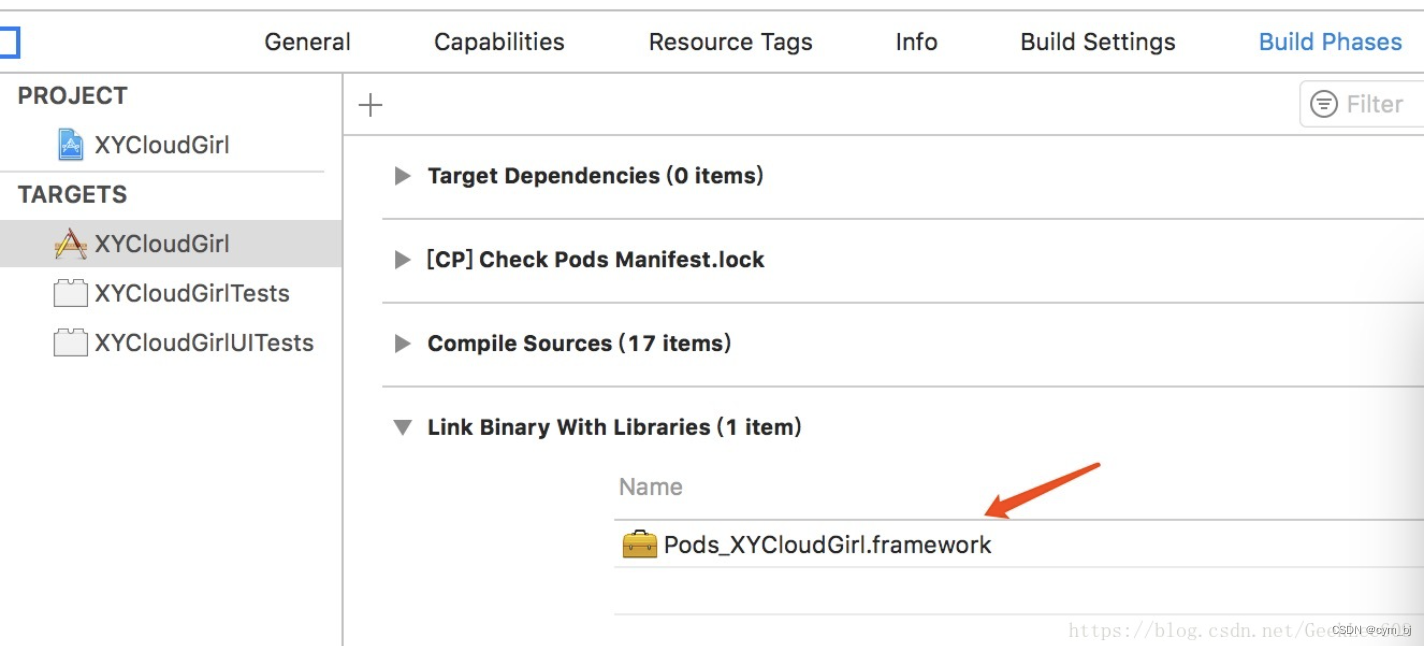Screen dimensions: 1426x646
Task: Collapse Link Binary With Libraries section
Action: coord(403,428)
